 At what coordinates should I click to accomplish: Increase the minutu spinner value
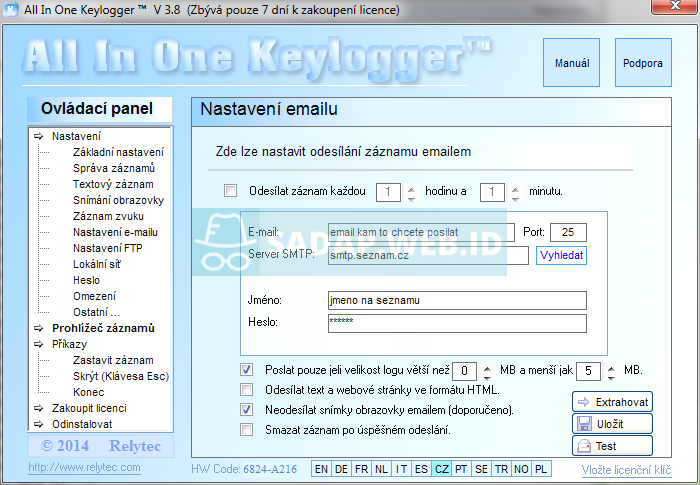515,188
